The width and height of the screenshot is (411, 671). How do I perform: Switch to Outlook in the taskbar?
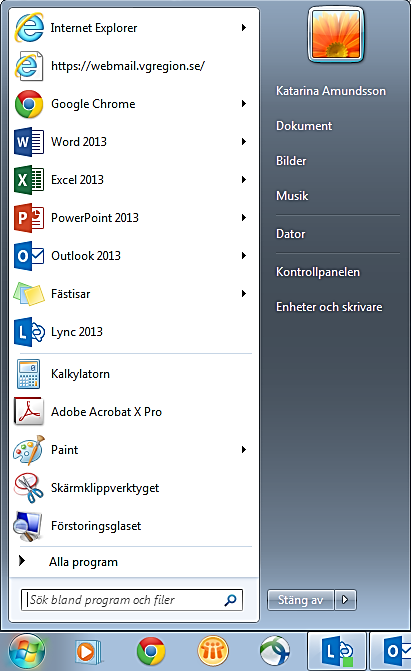pos(391,652)
